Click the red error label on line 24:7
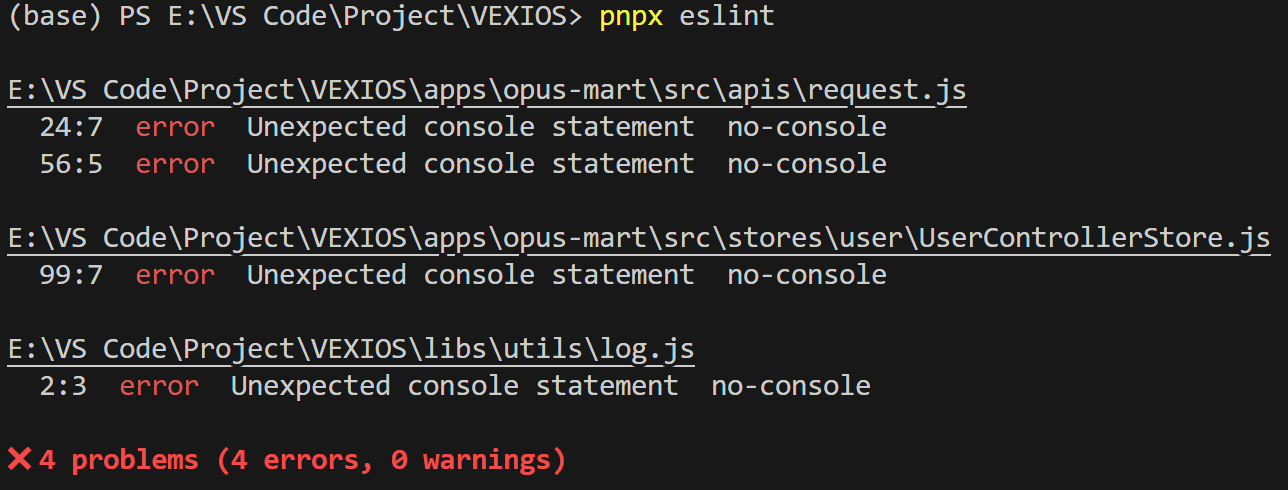 point(175,127)
